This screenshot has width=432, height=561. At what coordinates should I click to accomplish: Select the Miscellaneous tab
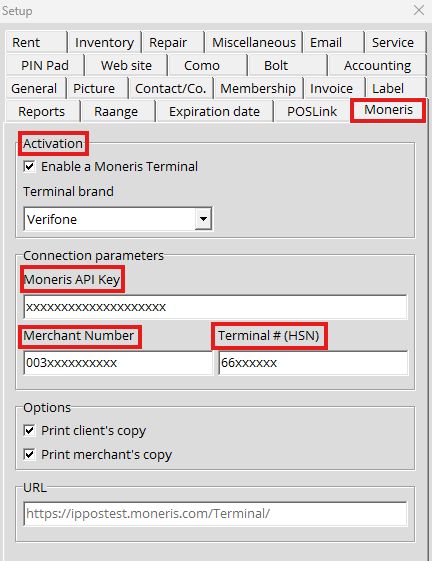point(254,43)
